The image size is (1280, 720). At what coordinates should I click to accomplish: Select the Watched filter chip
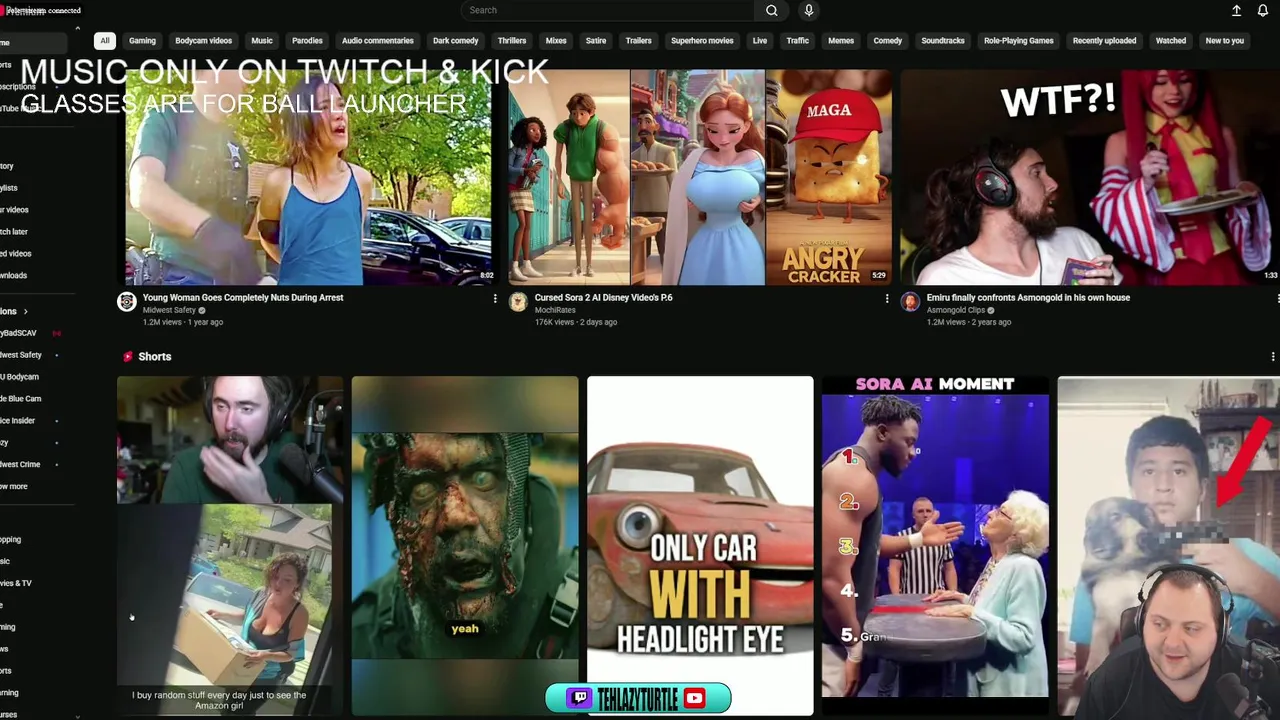coord(1171,41)
